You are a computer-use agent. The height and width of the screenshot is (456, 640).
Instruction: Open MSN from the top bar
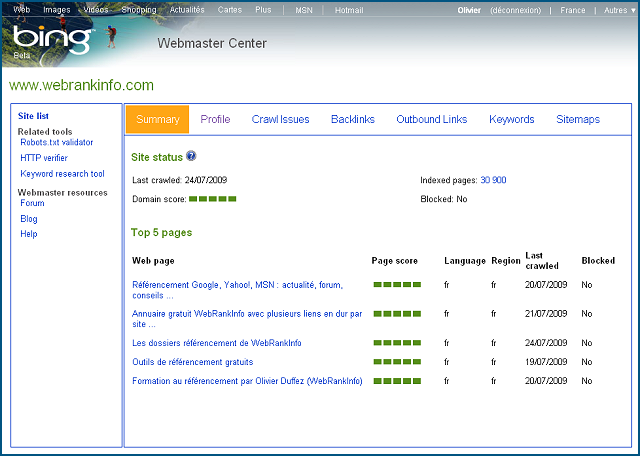click(x=304, y=10)
